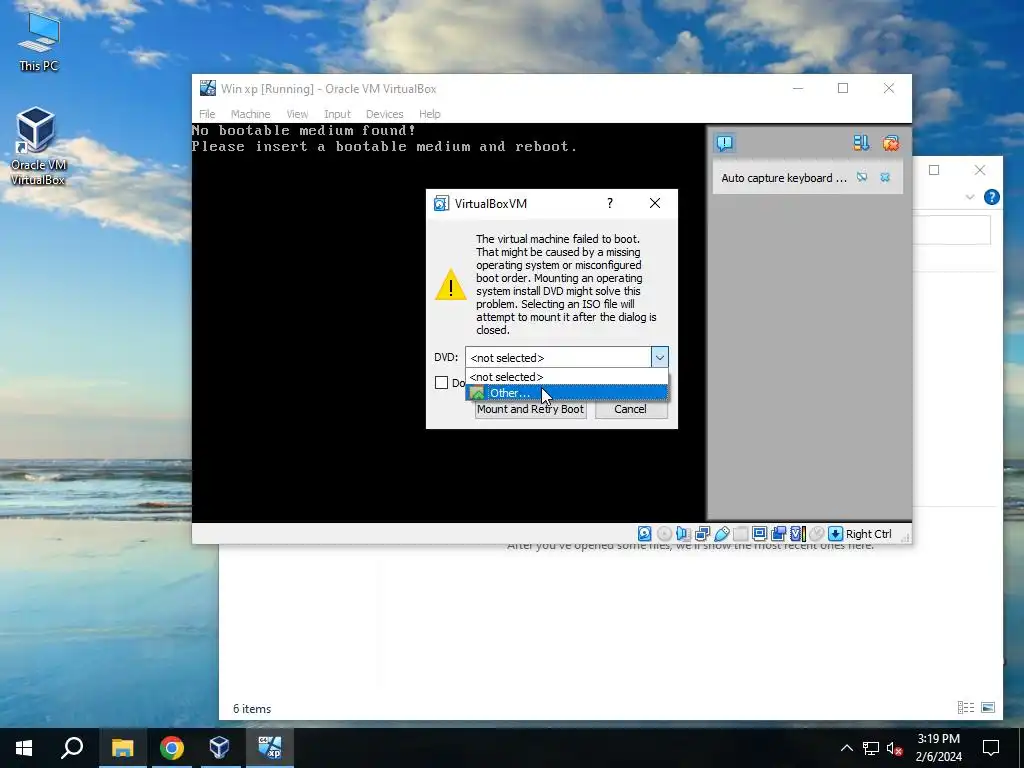This screenshot has width=1024, height=768.
Task: Click the yellow warning triangle icon
Action: [x=451, y=285]
